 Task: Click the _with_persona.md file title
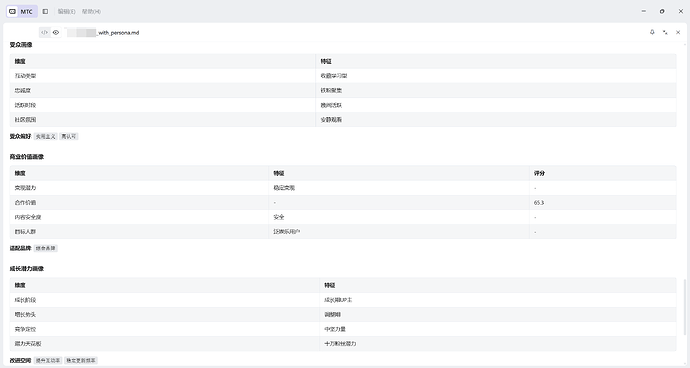[118, 33]
